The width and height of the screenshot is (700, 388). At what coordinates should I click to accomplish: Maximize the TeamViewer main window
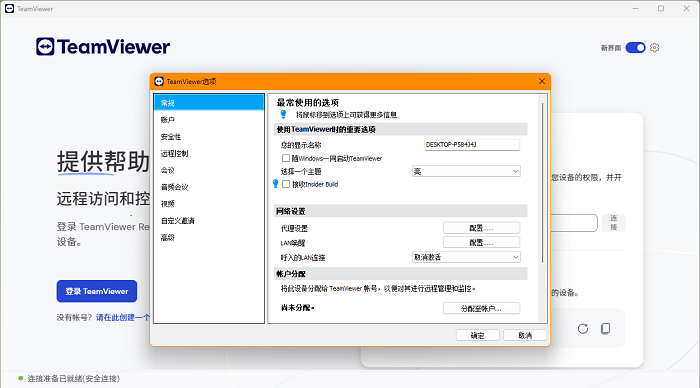[x=661, y=8]
